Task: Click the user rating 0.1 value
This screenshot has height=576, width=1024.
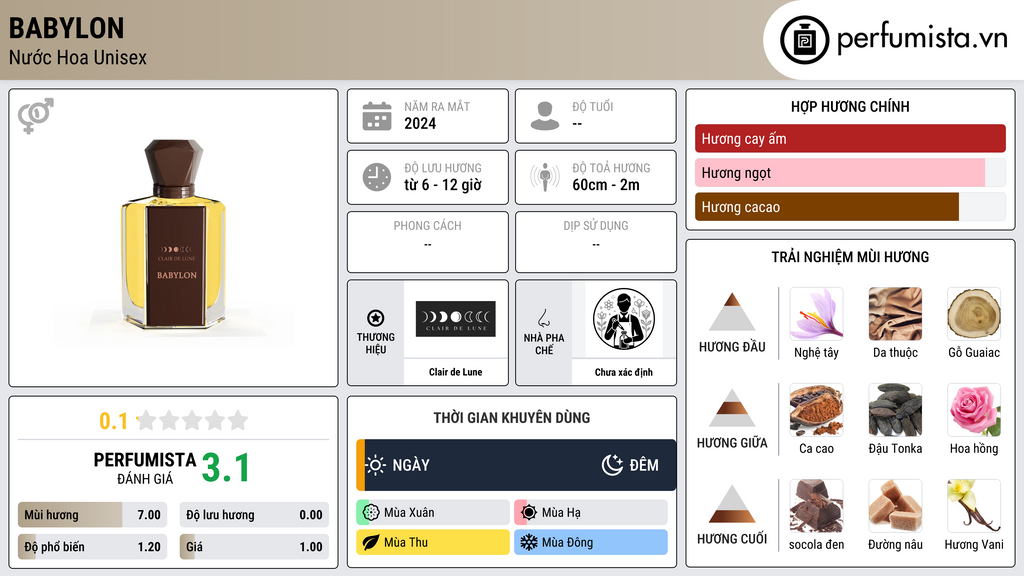Action: (114, 421)
